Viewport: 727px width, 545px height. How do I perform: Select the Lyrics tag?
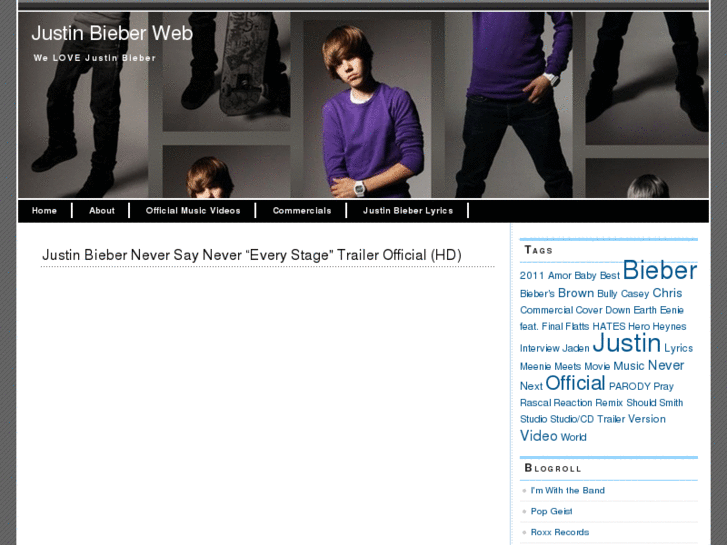click(x=678, y=348)
